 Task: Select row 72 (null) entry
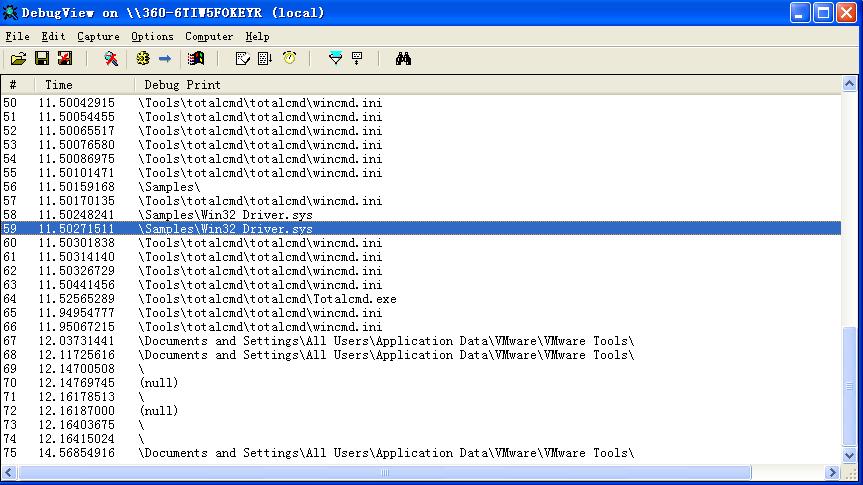[420, 411]
